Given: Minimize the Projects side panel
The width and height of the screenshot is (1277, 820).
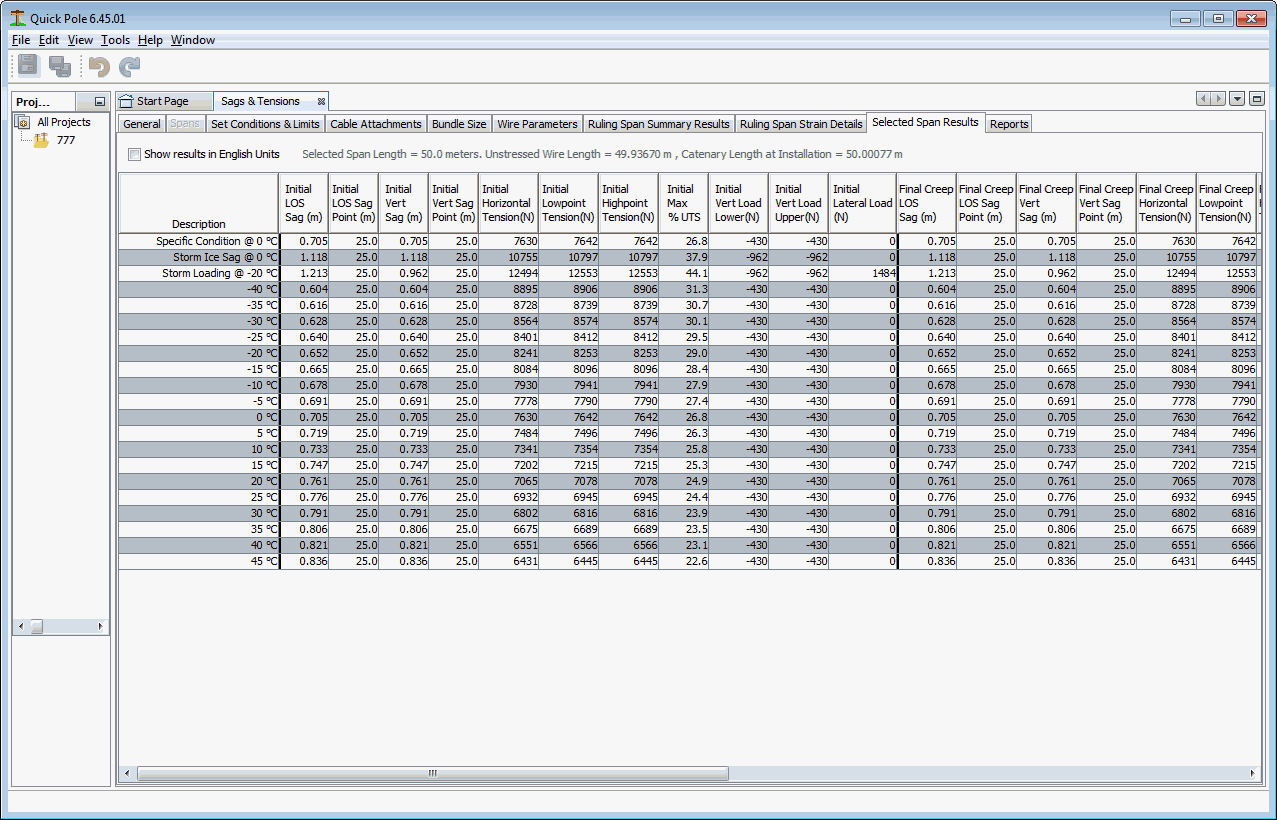Looking at the screenshot, I should (99, 102).
